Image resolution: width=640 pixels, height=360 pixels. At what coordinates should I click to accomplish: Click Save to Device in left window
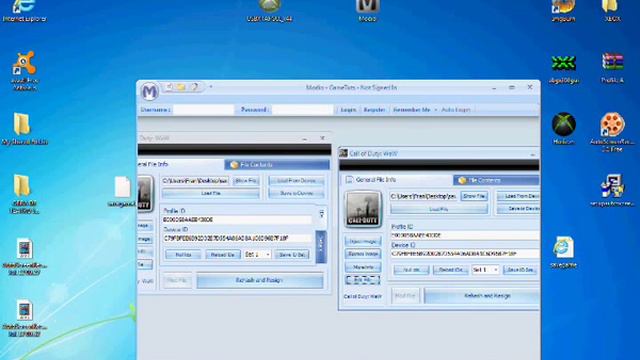point(296,193)
